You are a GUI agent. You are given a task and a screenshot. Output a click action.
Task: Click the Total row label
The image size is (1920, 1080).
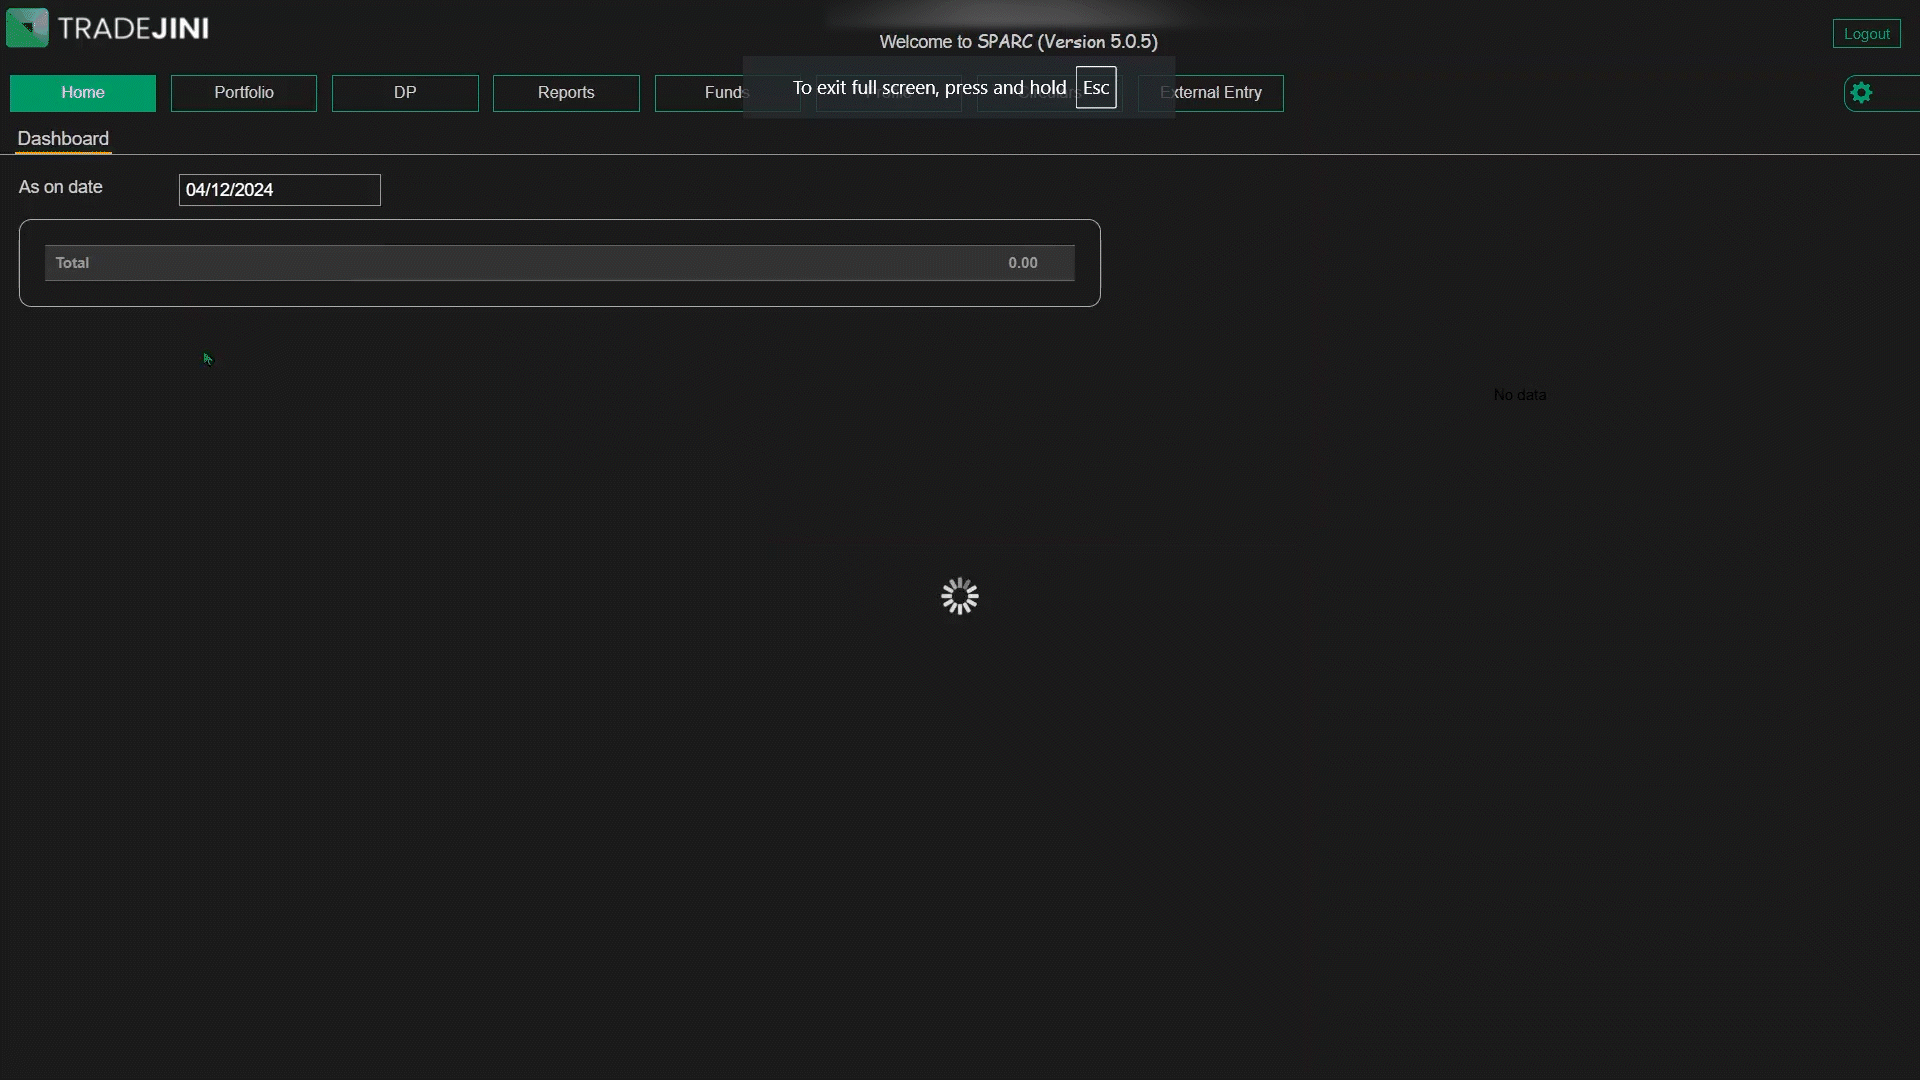point(72,263)
